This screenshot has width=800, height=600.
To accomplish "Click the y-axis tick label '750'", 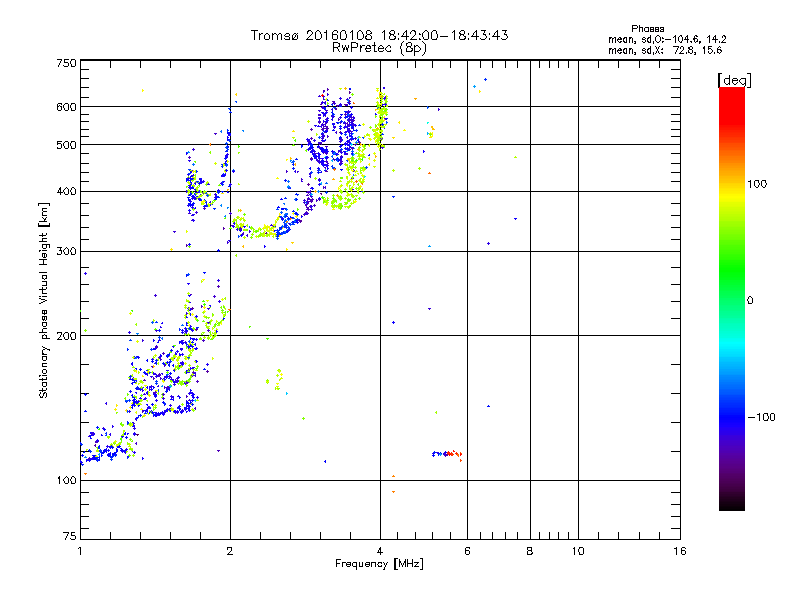I will (x=66, y=63).
